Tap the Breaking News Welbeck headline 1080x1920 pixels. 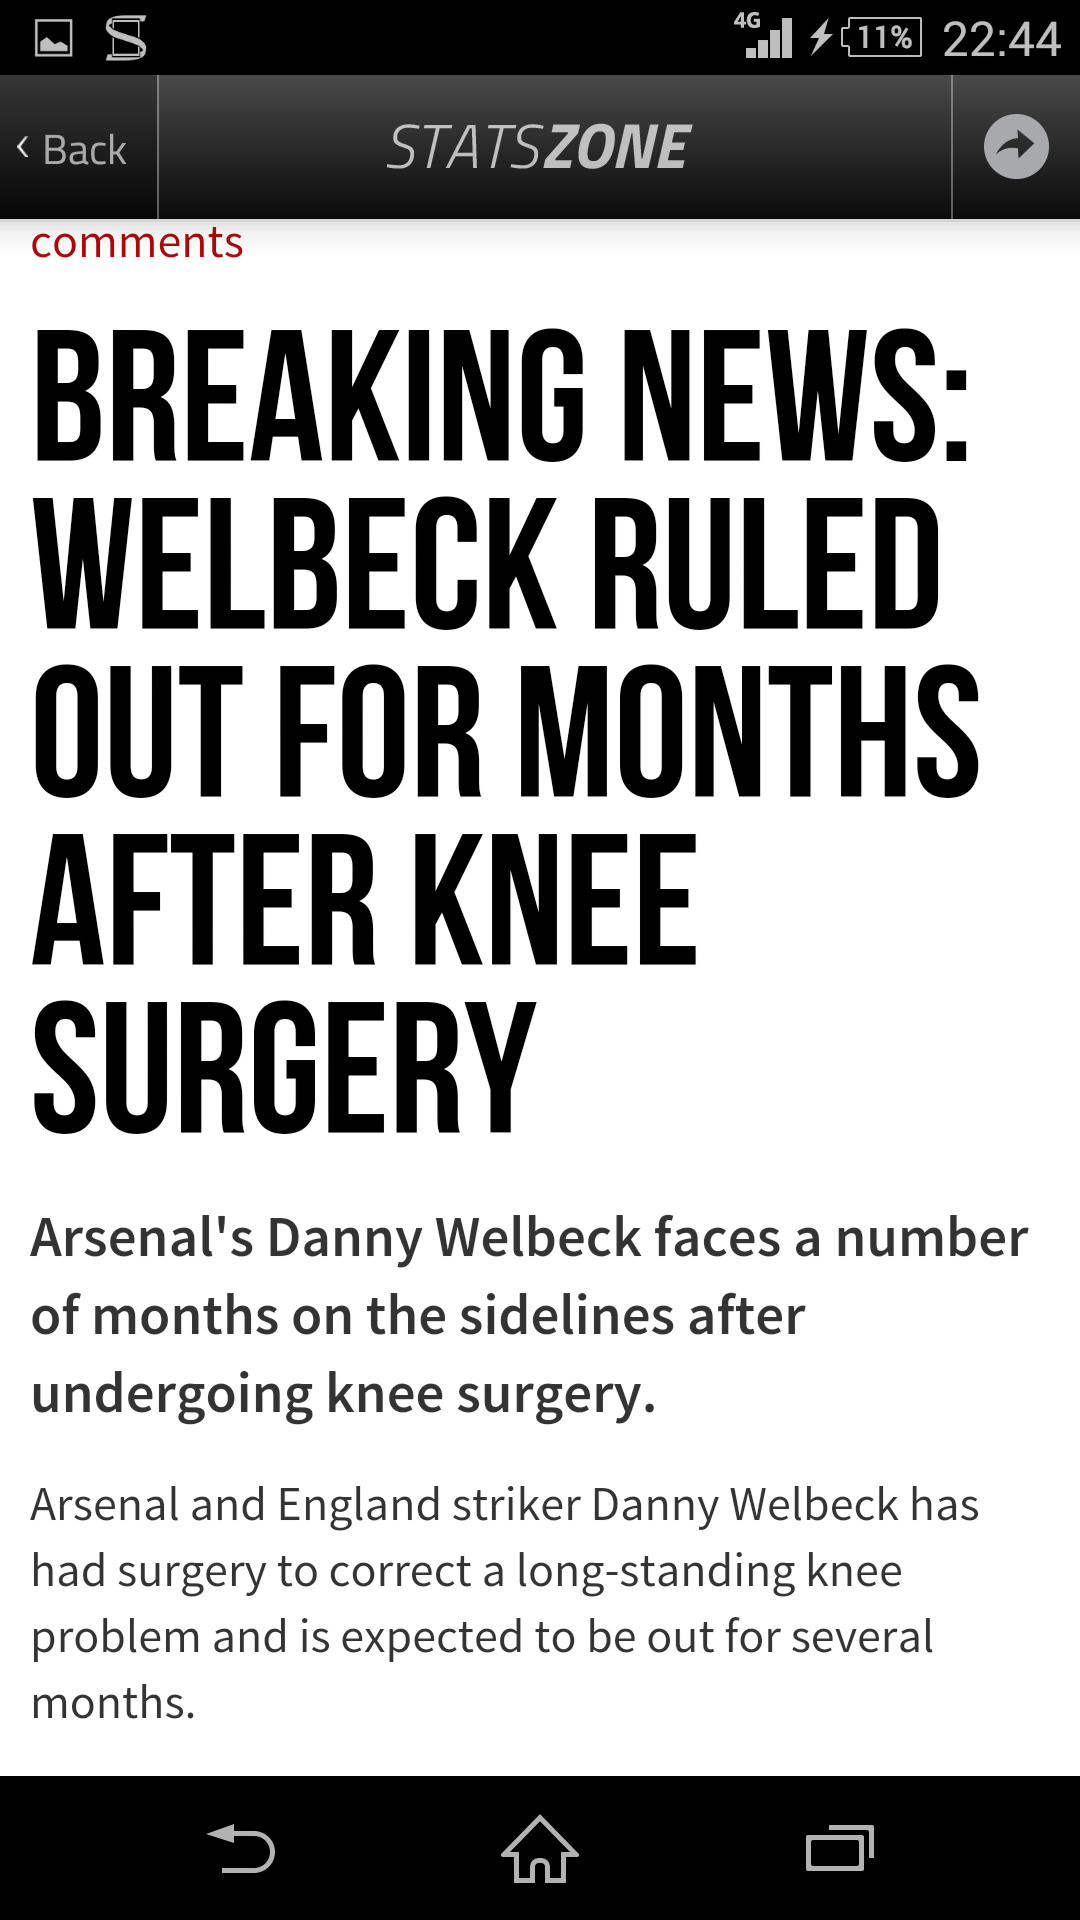pyautogui.click(x=506, y=731)
